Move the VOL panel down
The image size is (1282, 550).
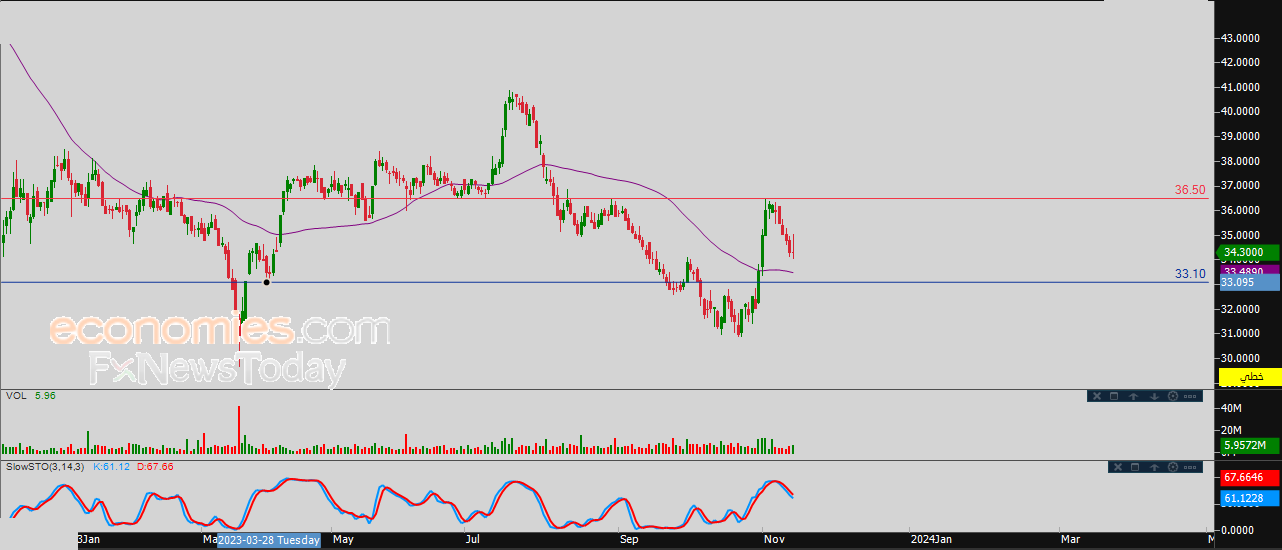1154,396
